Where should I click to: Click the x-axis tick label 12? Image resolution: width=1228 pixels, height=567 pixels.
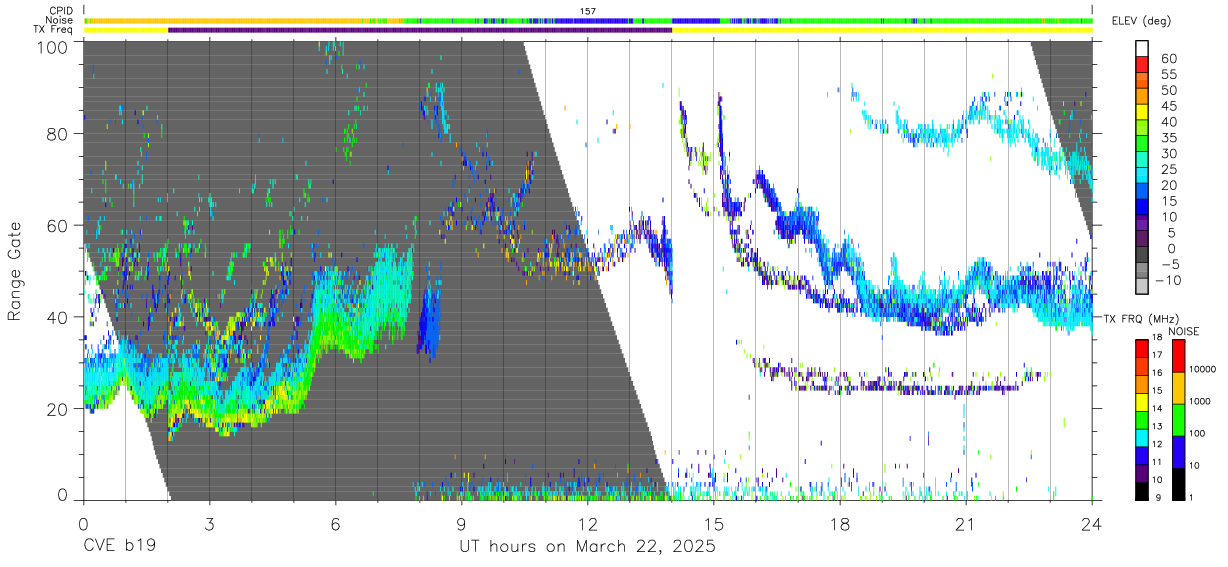click(587, 524)
